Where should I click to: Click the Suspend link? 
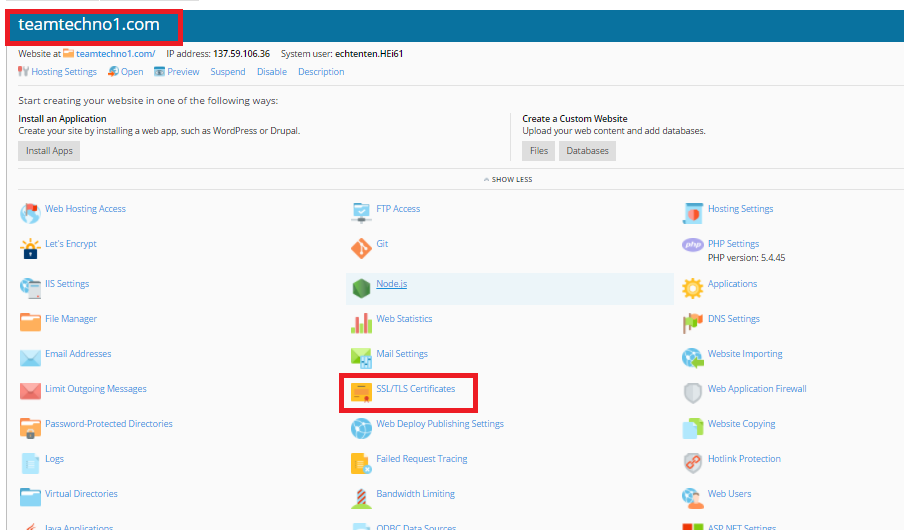point(228,72)
